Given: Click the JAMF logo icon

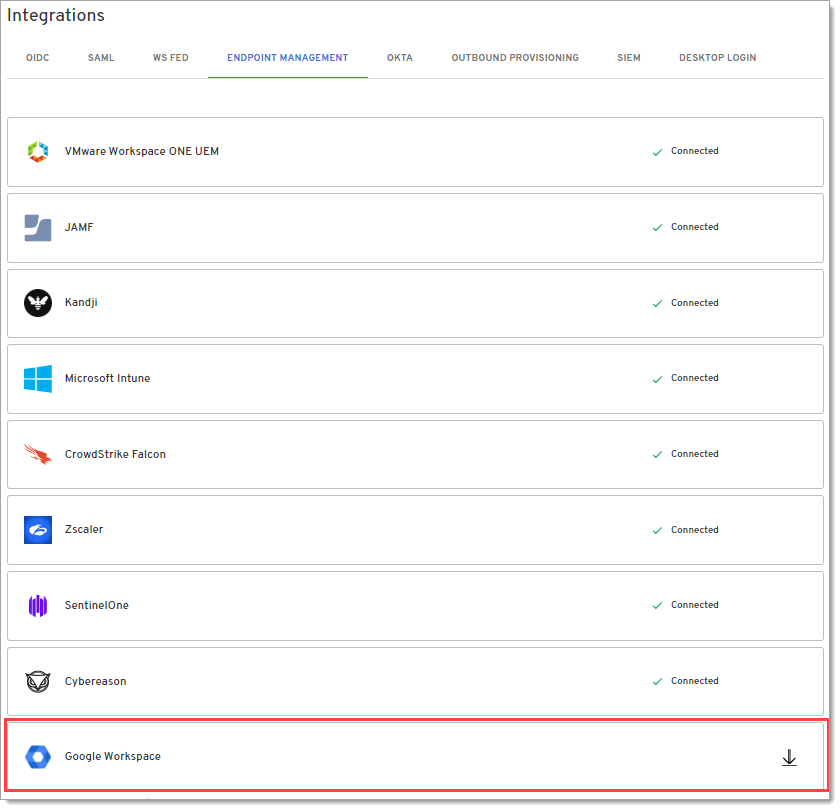Looking at the screenshot, I should point(38,228).
